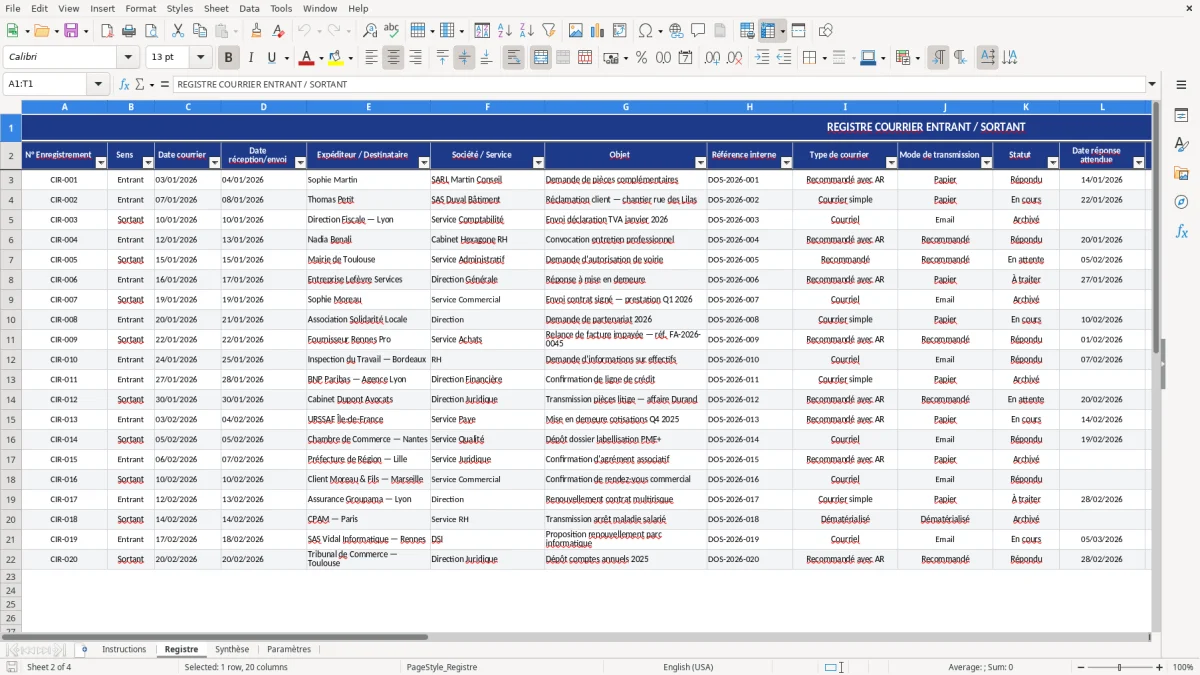Viewport: 1200px width, 675px height.
Task: Click the formula input line field
Action: (x=659, y=84)
